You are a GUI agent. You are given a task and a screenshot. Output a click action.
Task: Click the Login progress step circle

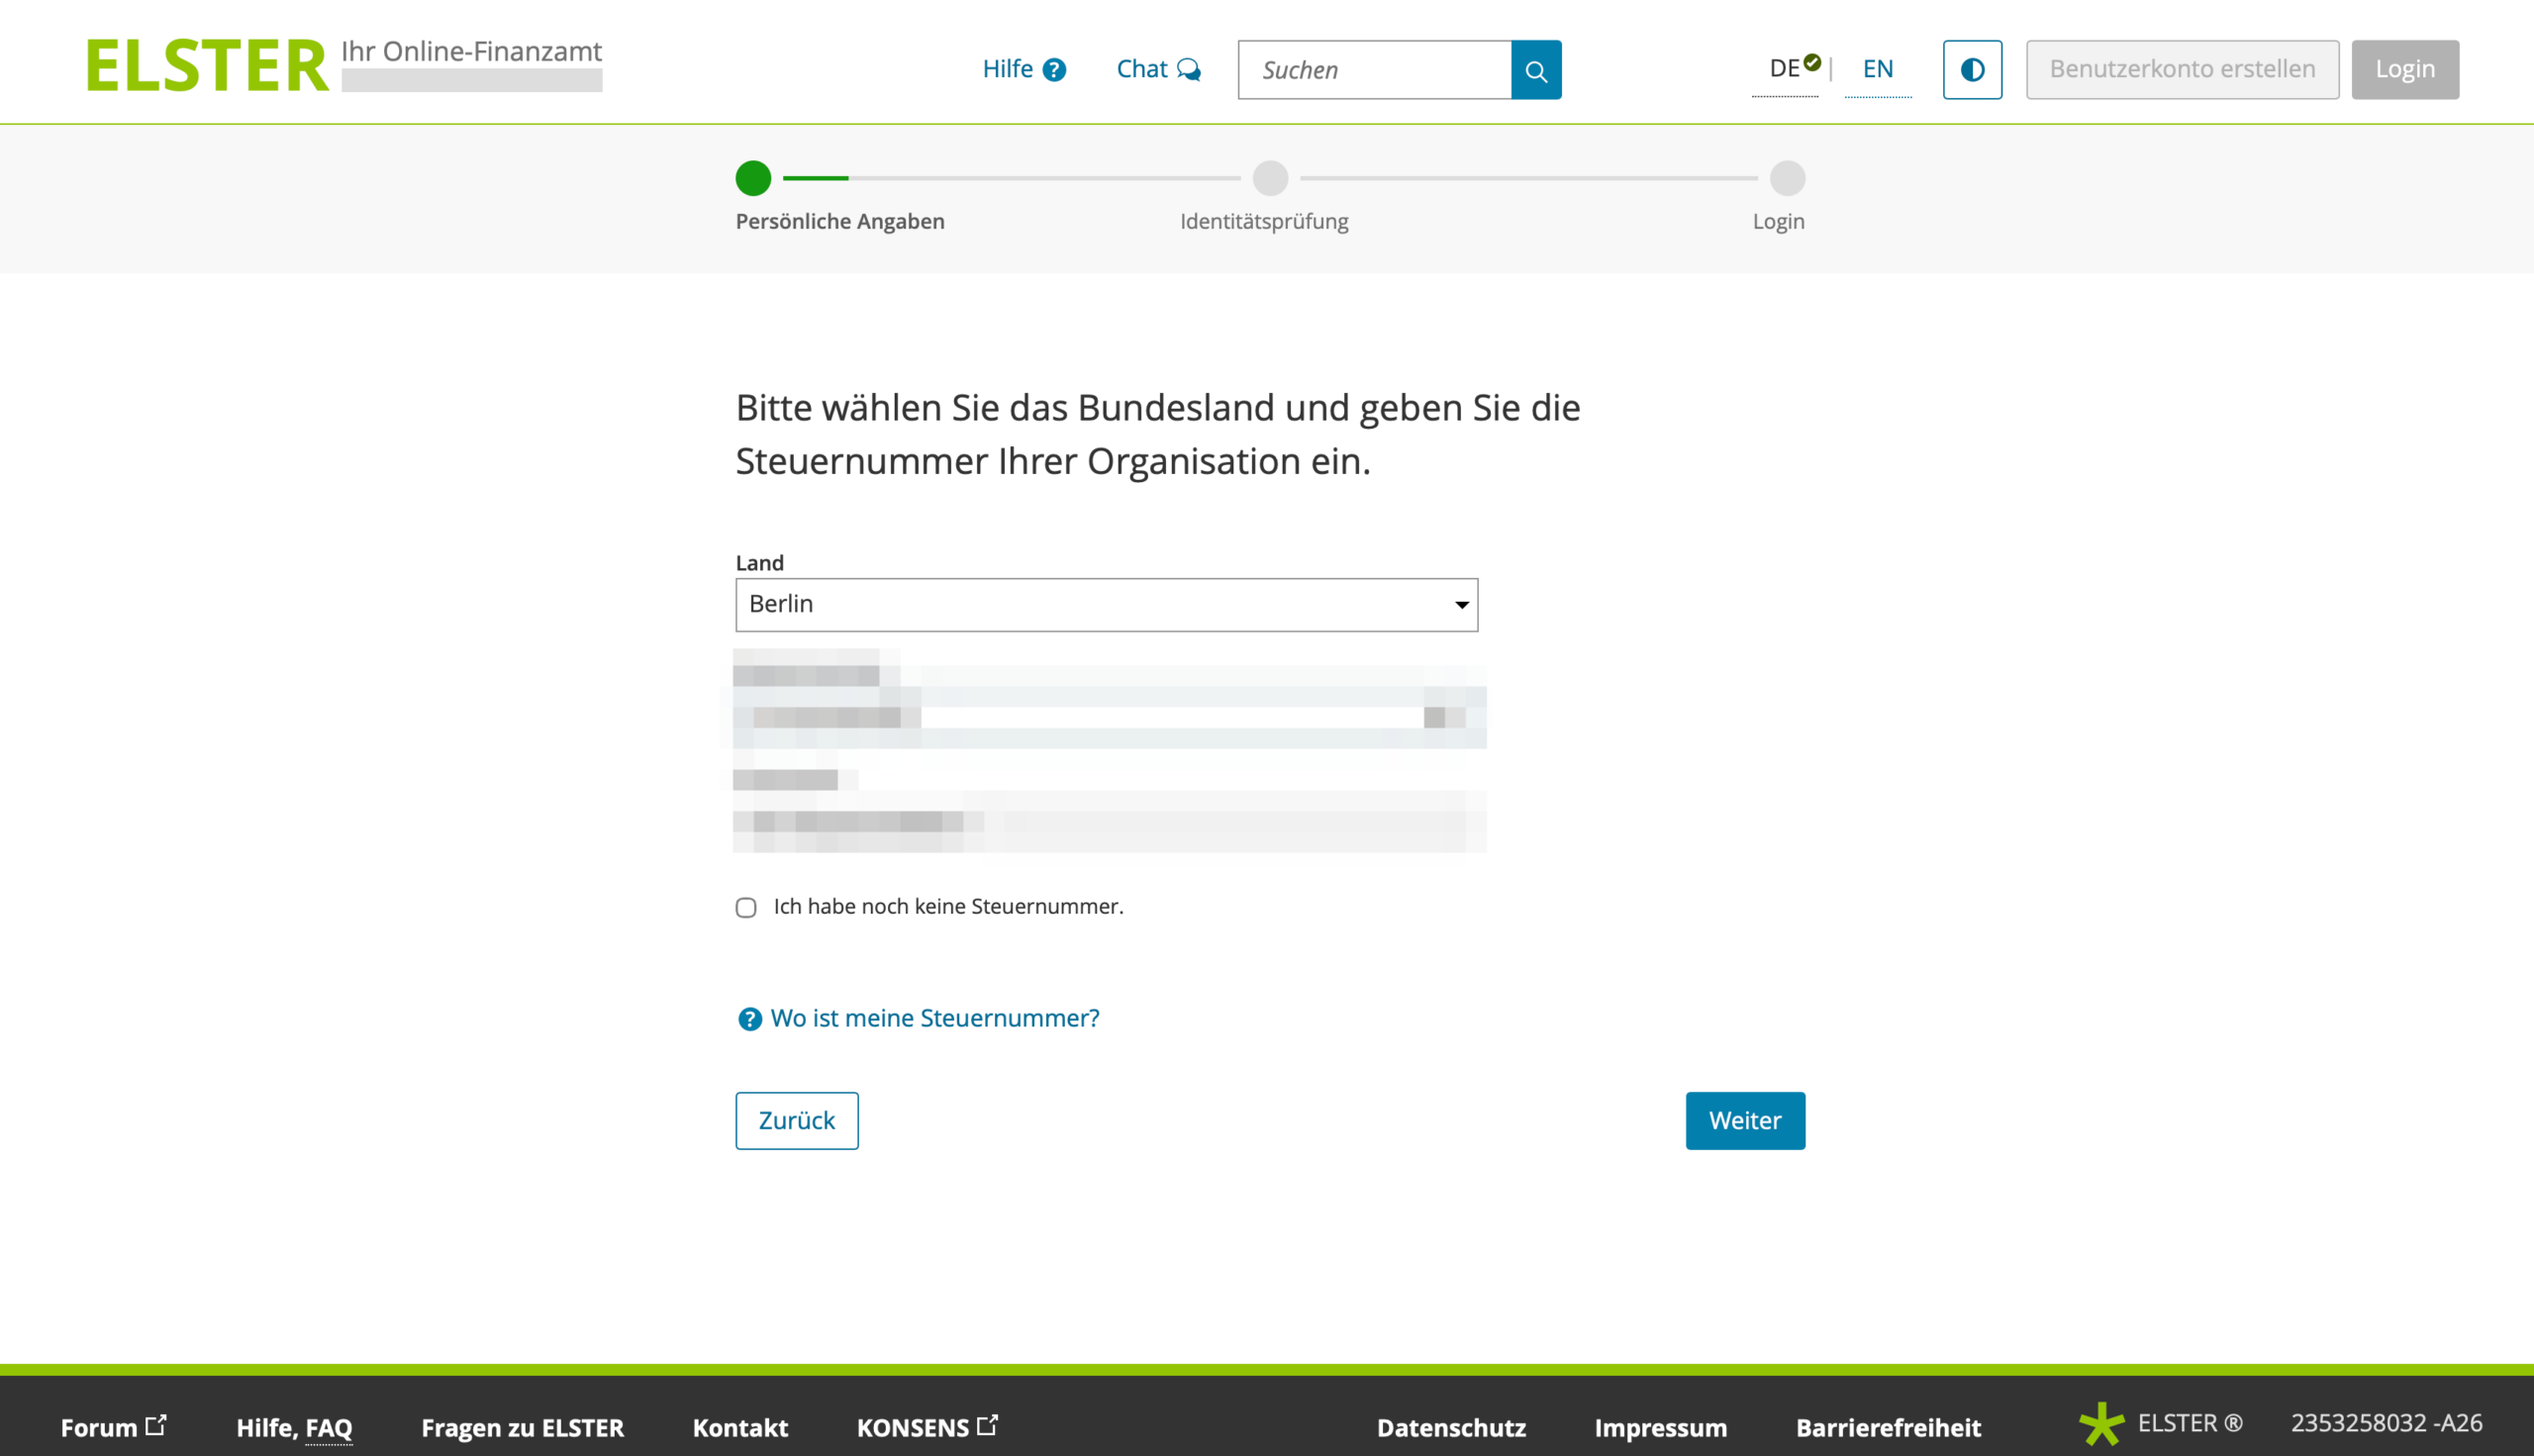(1787, 178)
